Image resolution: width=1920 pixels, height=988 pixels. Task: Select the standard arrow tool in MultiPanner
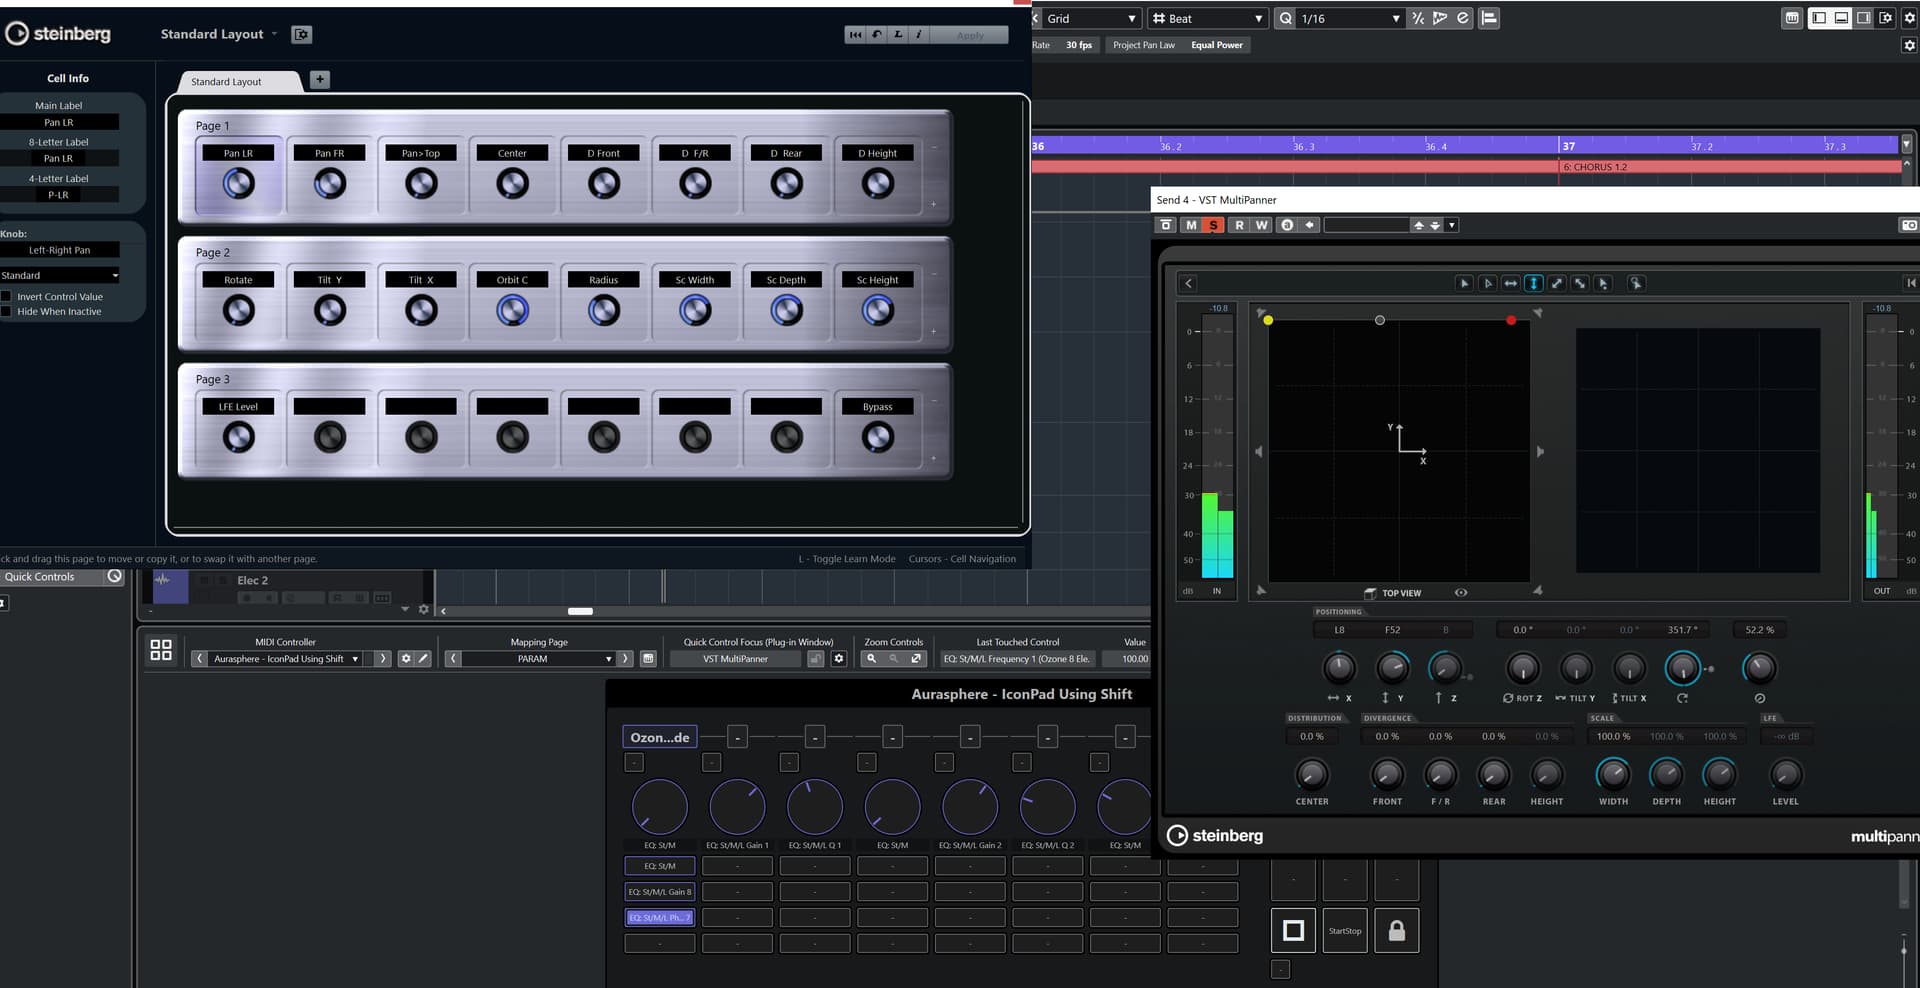(1464, 284)
